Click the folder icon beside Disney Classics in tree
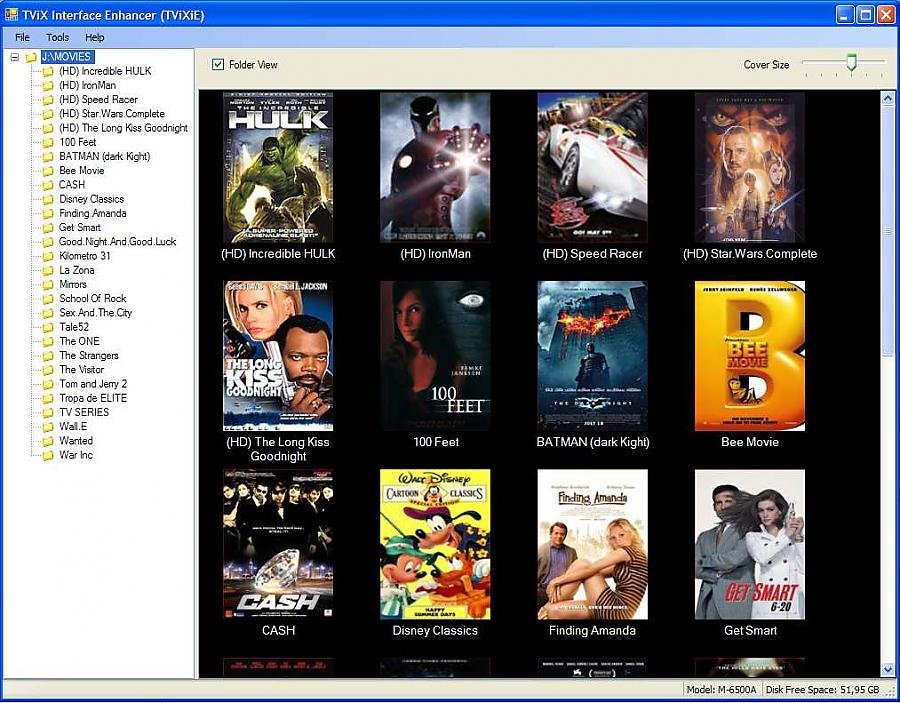 48,199
